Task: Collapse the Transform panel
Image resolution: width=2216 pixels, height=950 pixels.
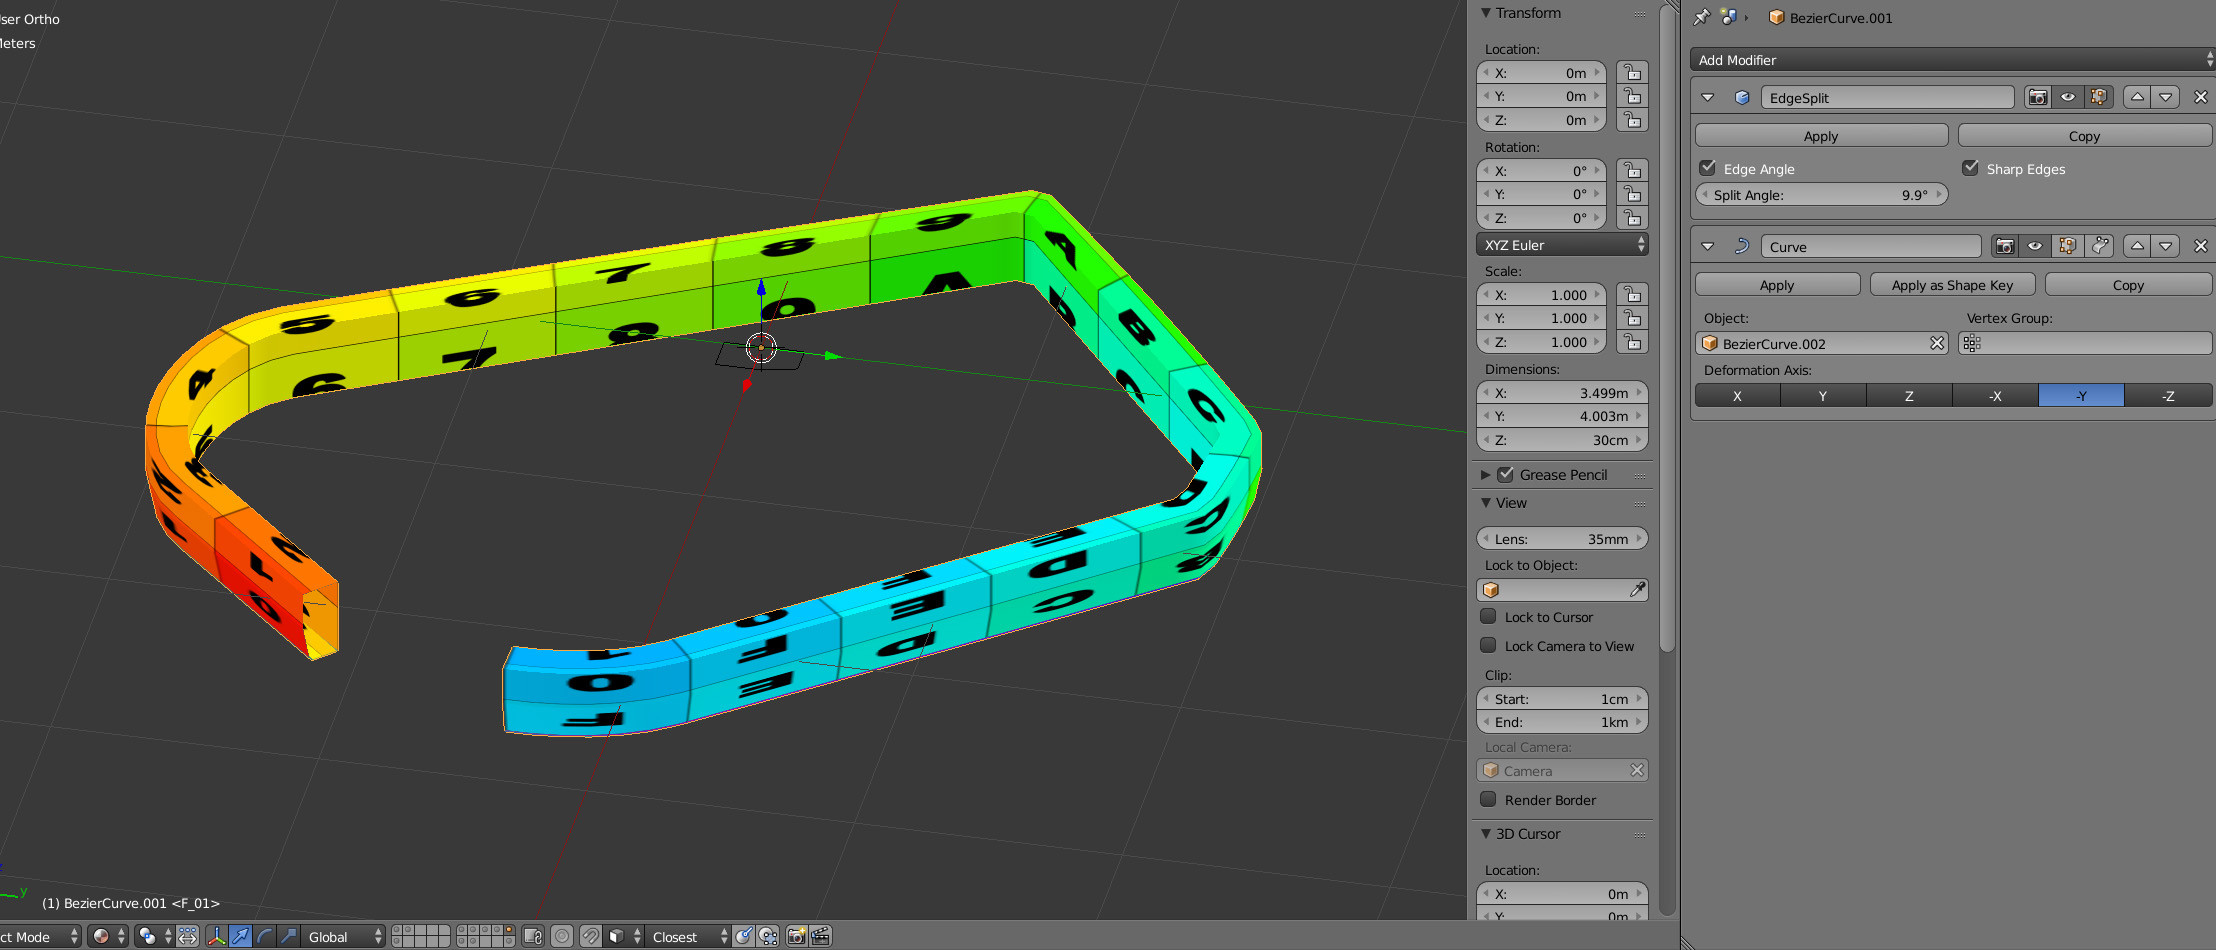Action: point(1486,13)
